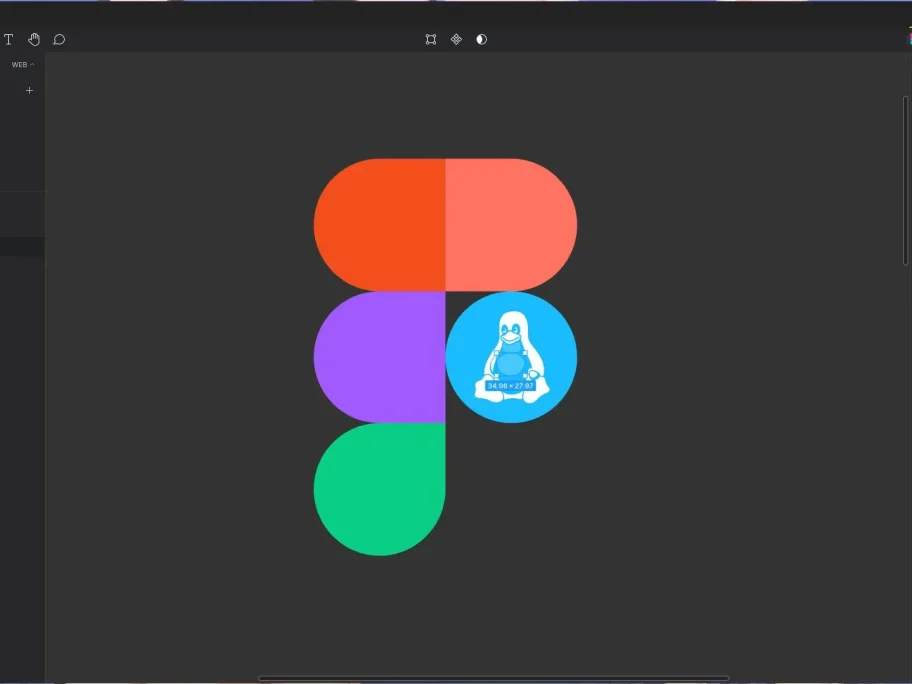Select the green bottom-left shape
Screen dimensions: 912x684
[380, 489]
